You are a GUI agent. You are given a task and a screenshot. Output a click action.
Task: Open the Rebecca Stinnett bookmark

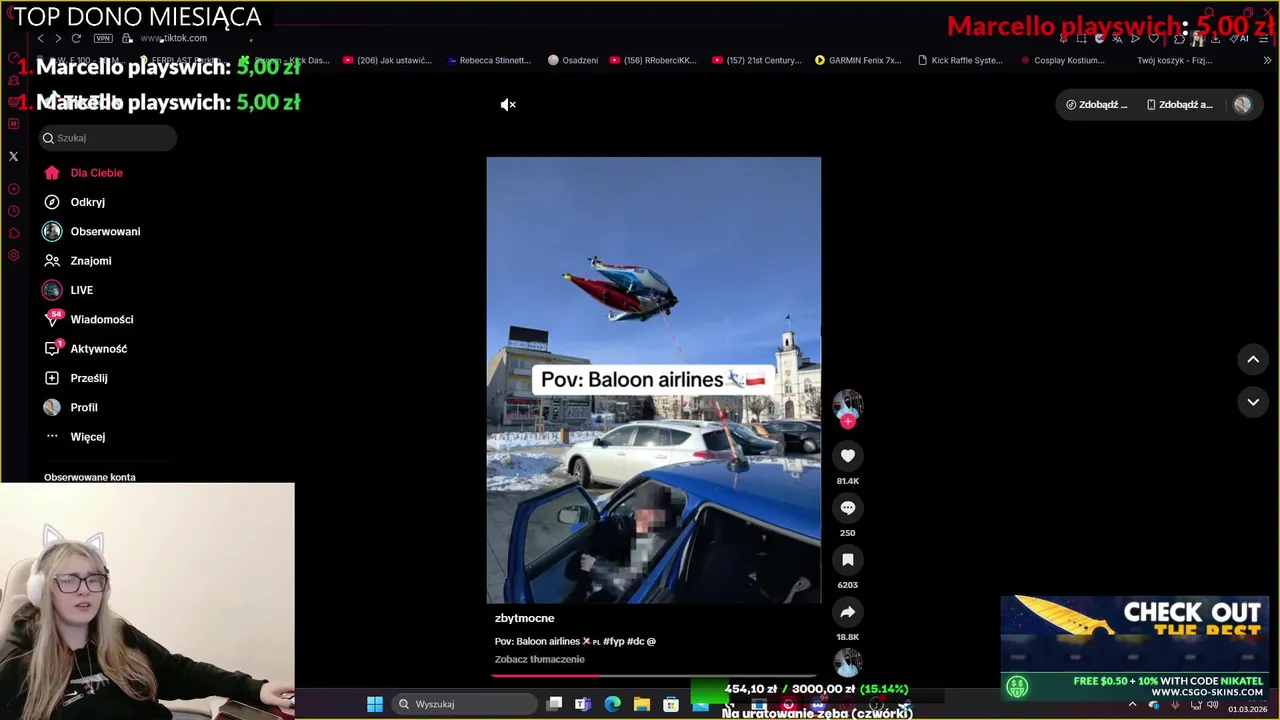pyautogui.click(x=488, y=60)
